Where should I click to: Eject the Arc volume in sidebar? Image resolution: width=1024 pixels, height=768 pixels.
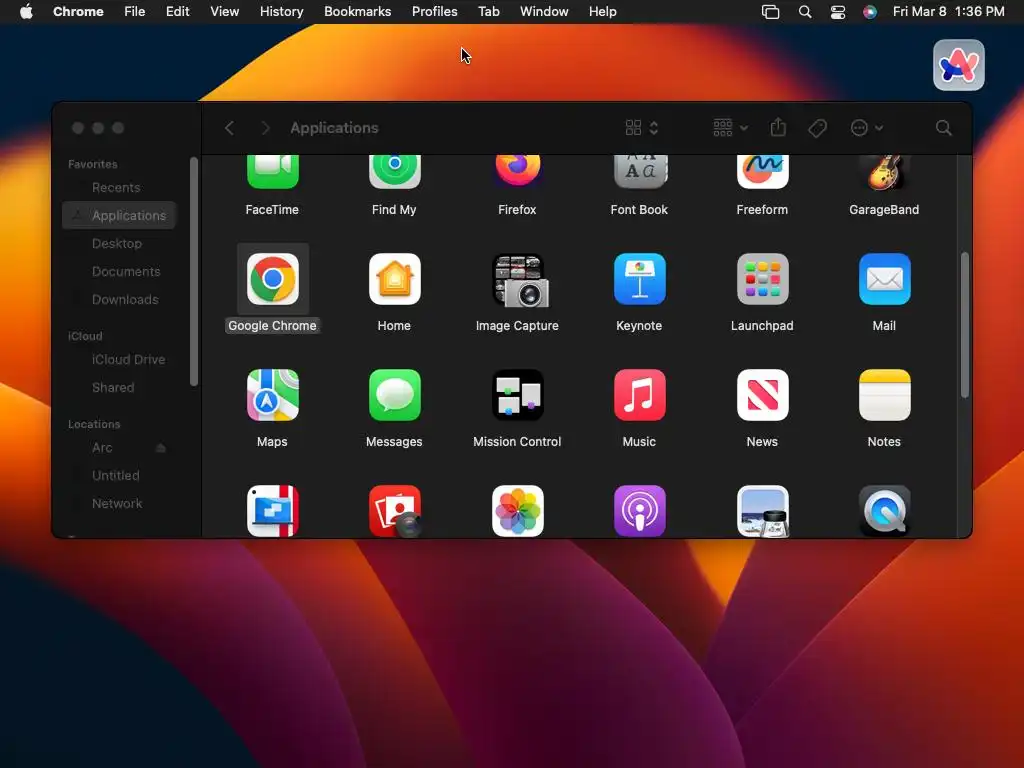[x=161, y=448]
